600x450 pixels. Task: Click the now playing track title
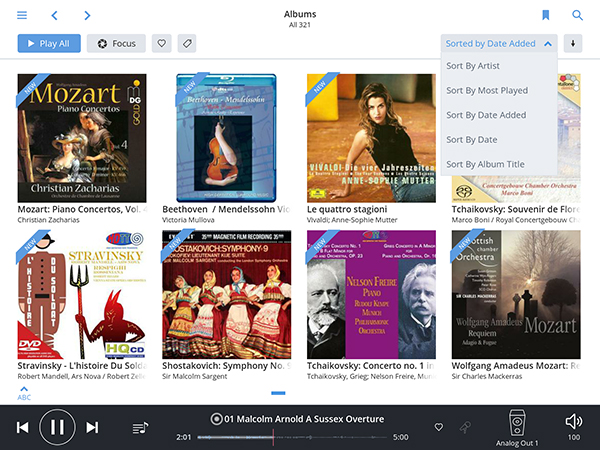pyautogui.click(x=304, y=419)
